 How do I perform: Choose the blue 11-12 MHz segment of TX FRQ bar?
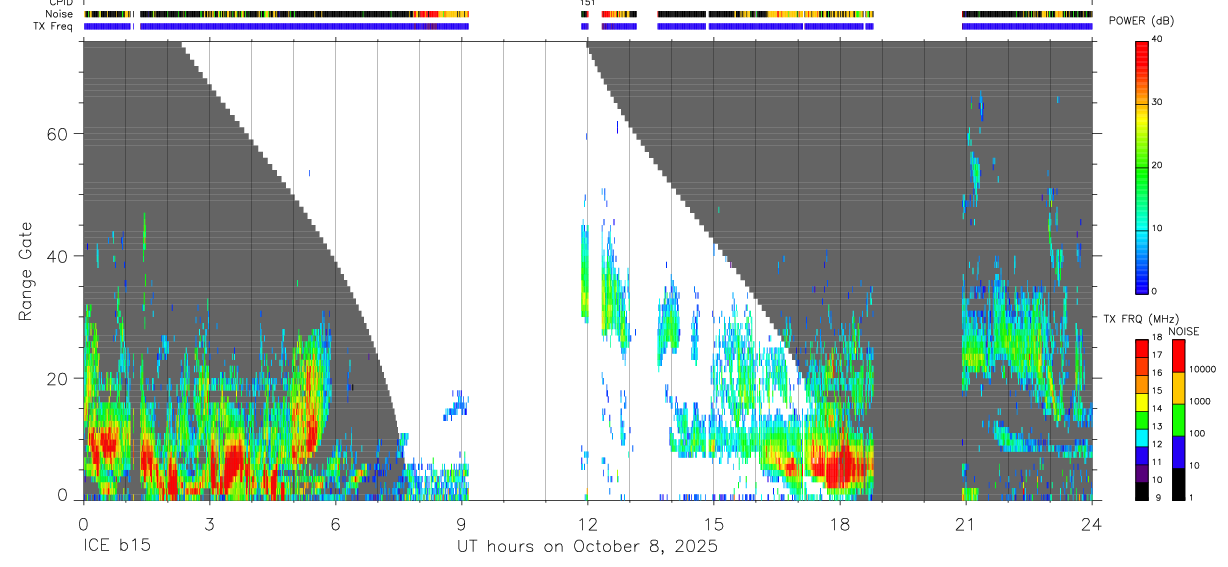click(1142, 455)
